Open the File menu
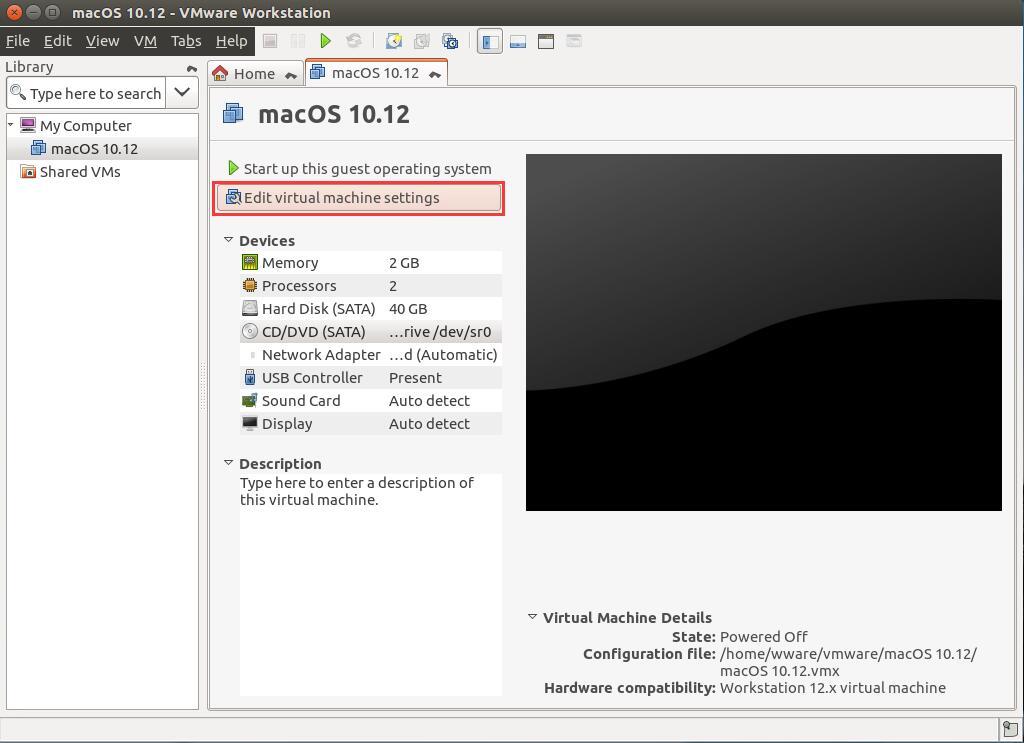Viewport: 1024px width, 743px height. [18, 41]
